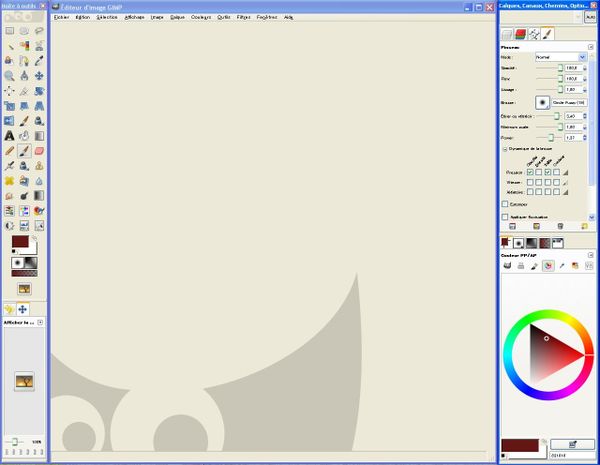This screenshot has width=600, height=465.
Task: Click stepper arrows on 0,40 value field
Action: click(584, 116)
